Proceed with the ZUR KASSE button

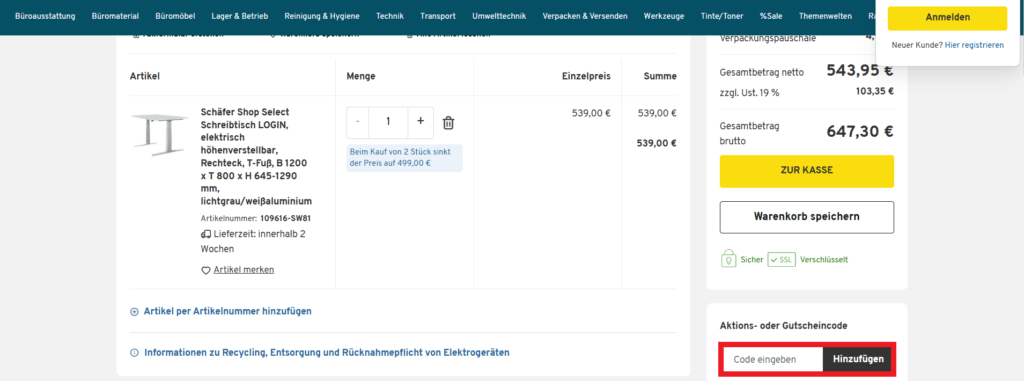[807, 171]
